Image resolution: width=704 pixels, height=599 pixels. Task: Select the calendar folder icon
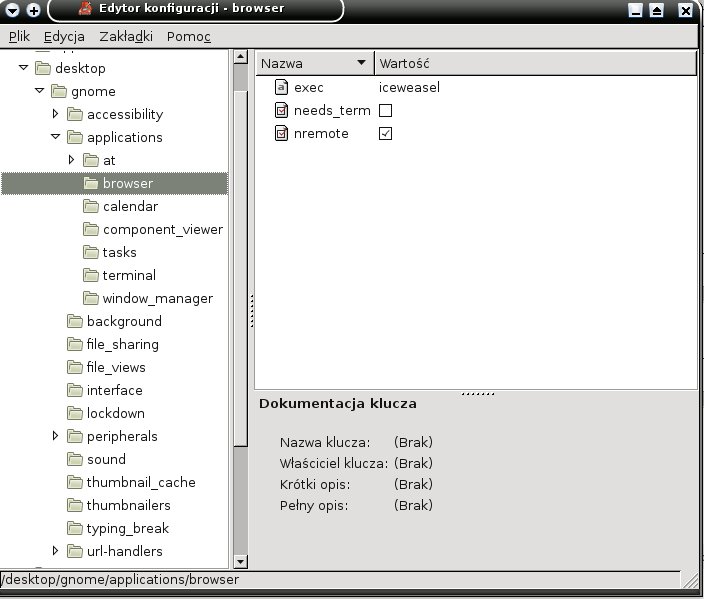click(x=91, y=206)
